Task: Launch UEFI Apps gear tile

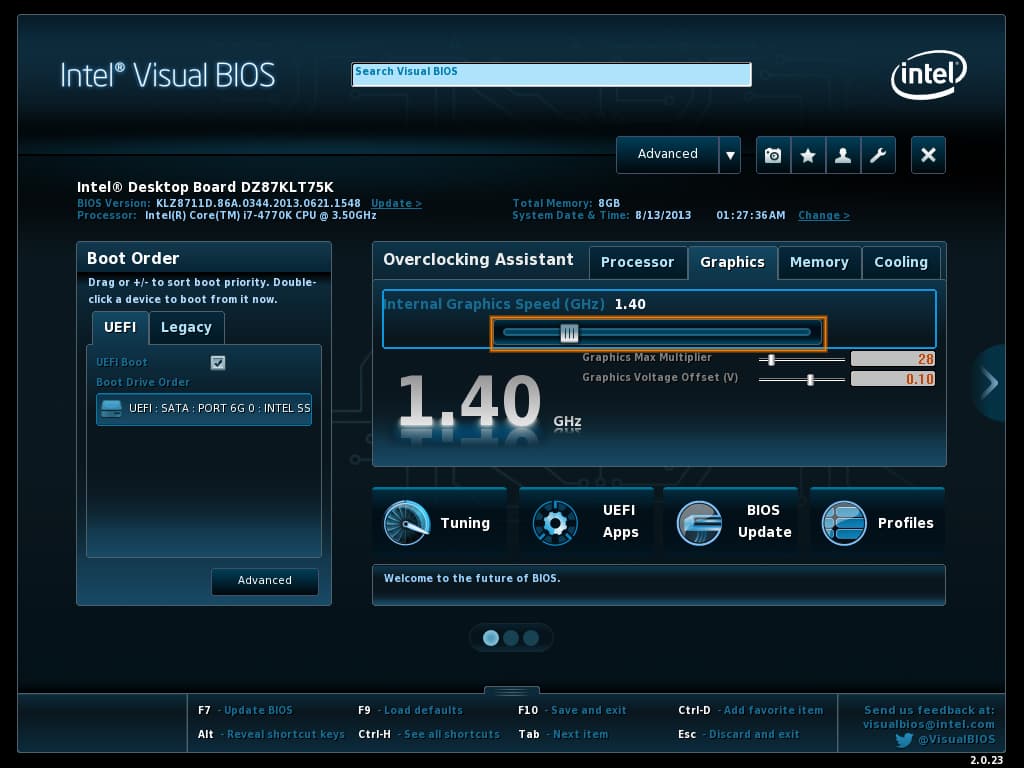Action: point(586,522)
